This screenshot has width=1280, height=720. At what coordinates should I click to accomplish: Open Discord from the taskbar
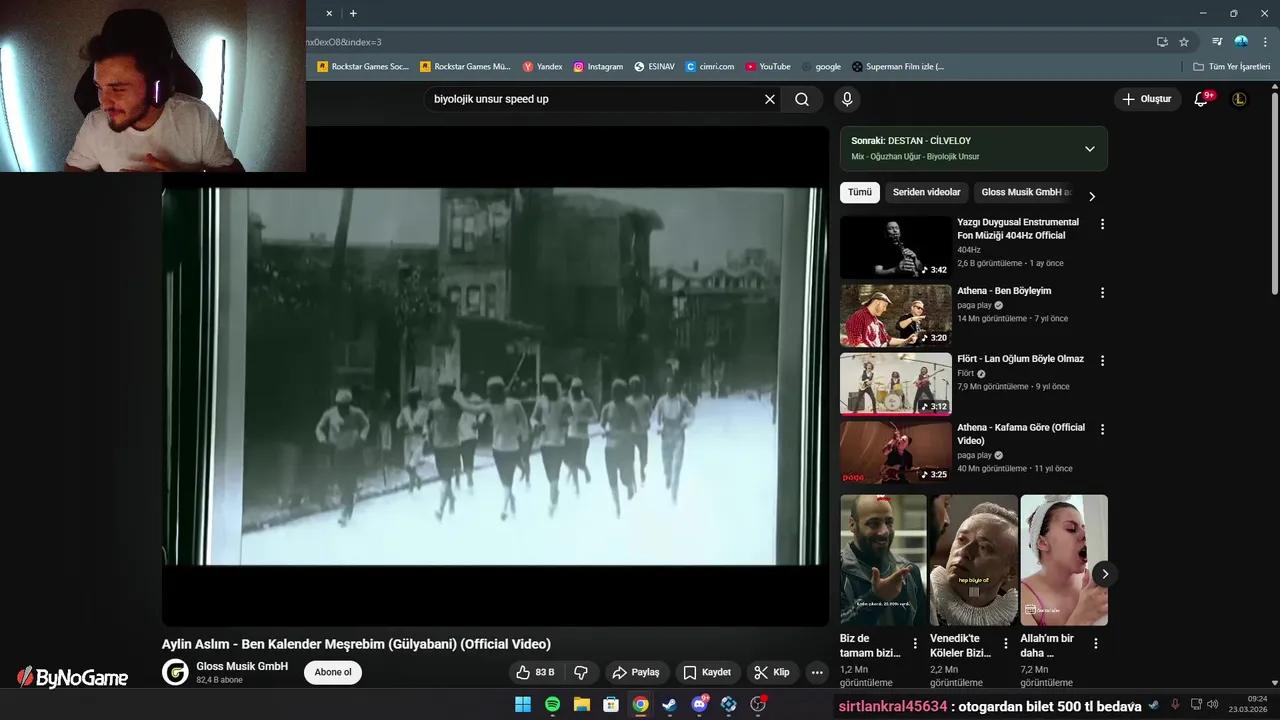tap(699, 705)
